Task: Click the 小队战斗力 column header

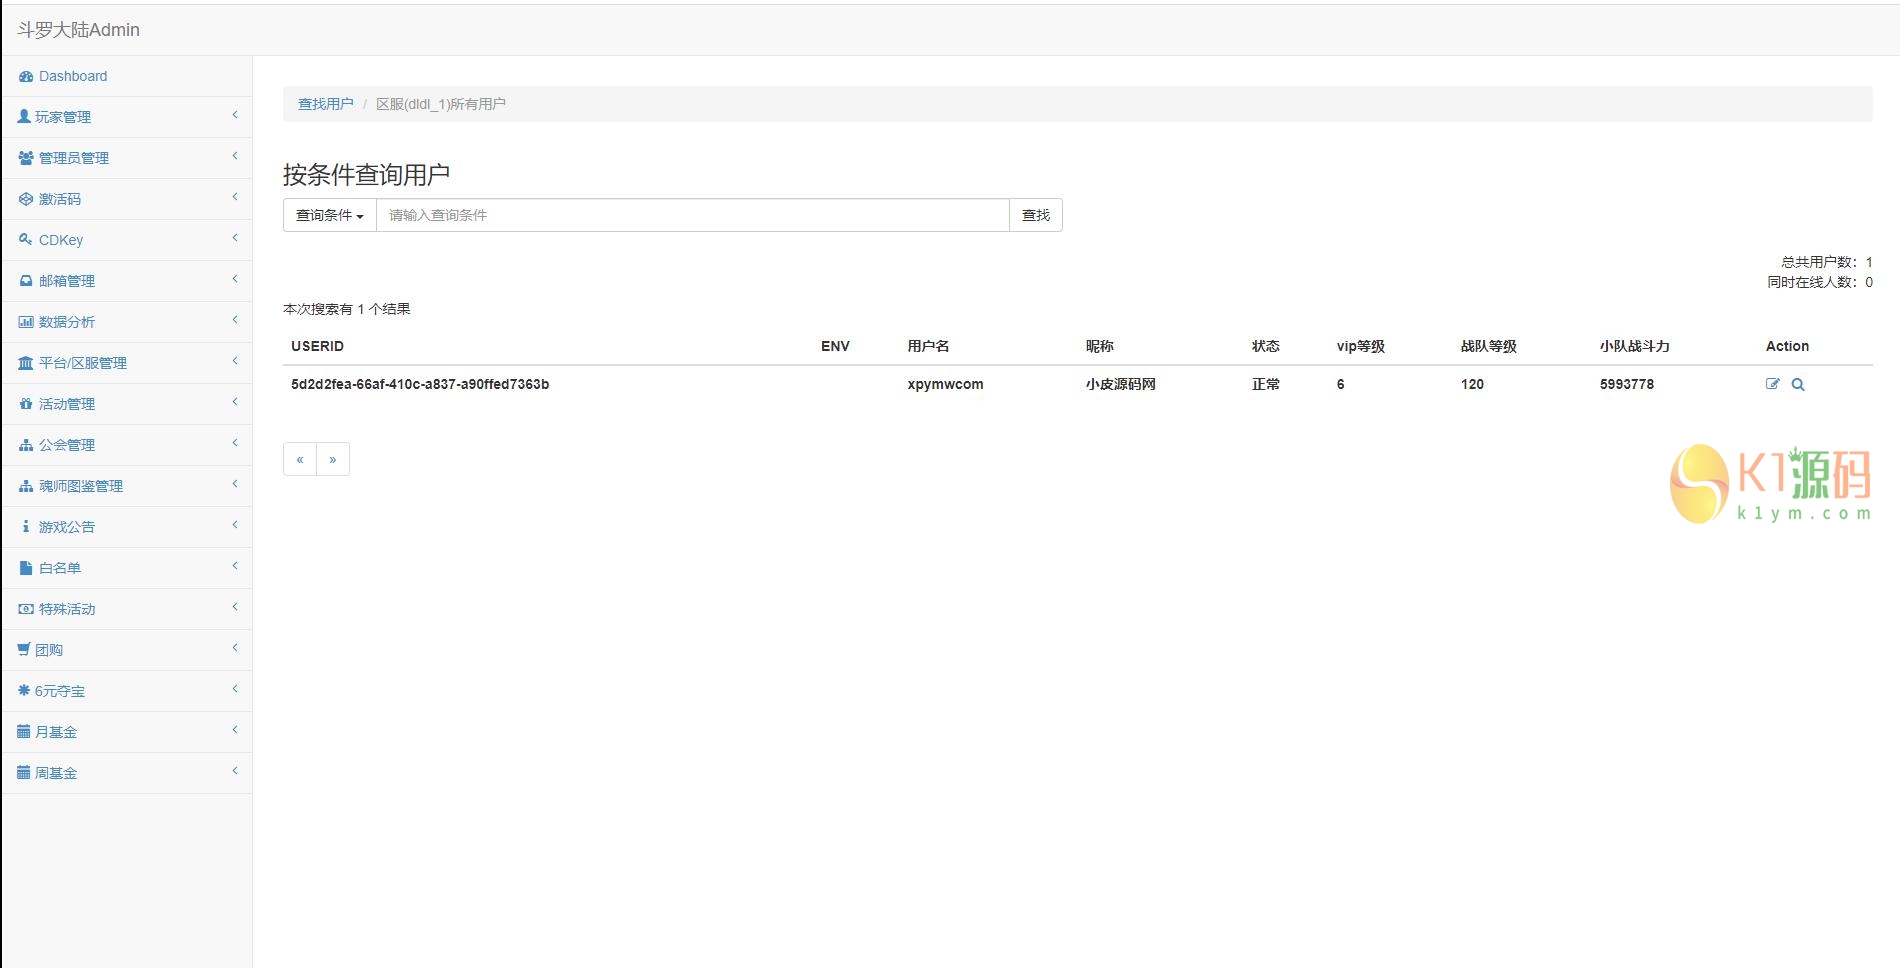Action: click(x=1635, y=346)
